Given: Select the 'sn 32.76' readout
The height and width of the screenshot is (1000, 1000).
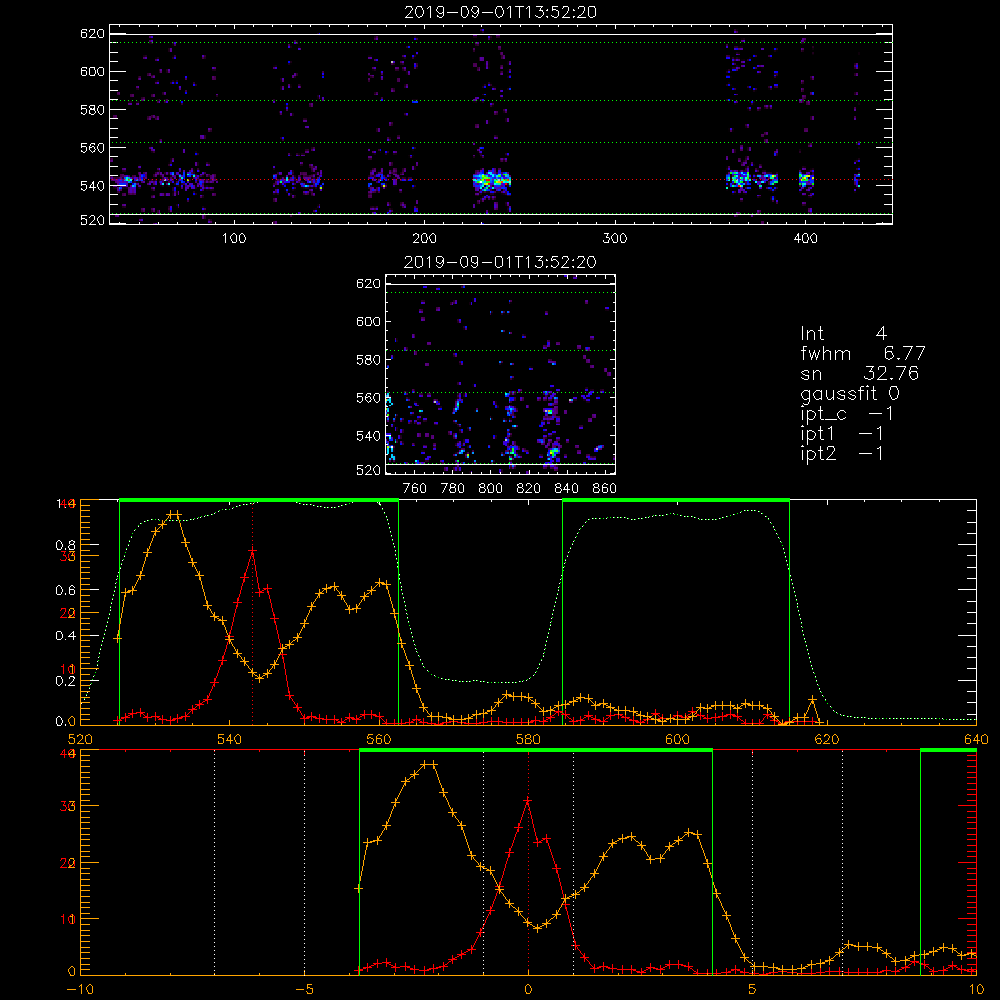Looking at the screenshot, I should [860, 374].
